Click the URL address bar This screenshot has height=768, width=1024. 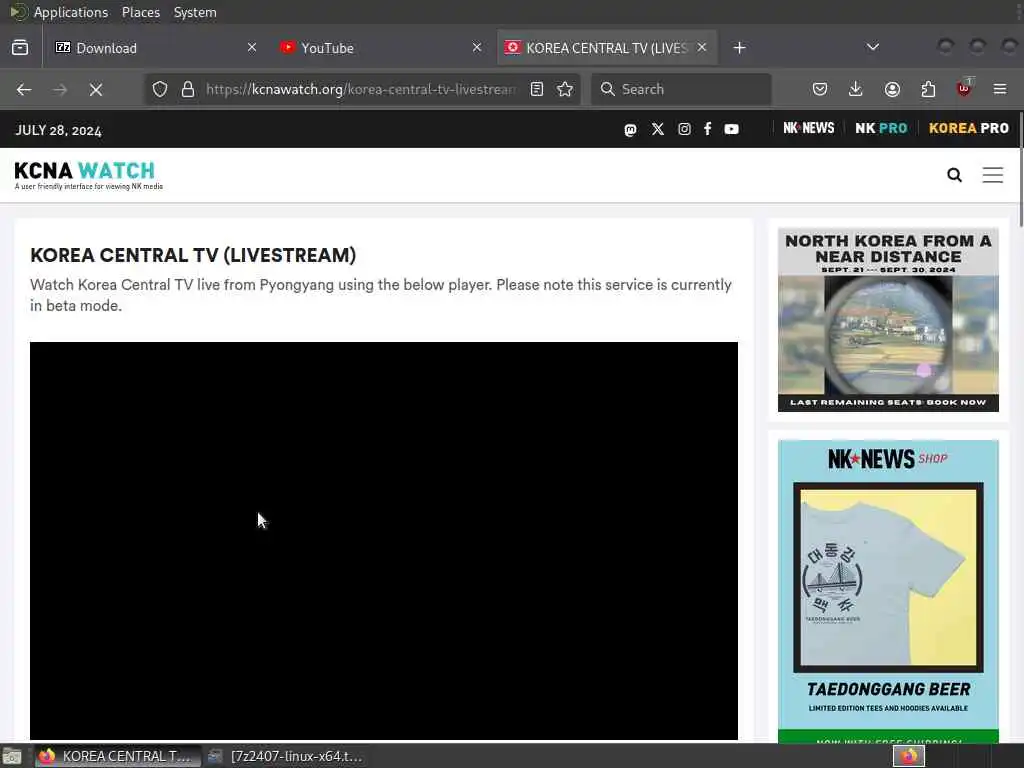point(360,89)
